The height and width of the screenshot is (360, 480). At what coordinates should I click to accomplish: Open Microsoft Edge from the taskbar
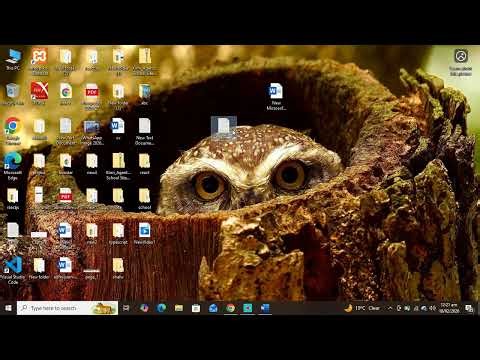click(x=161, y=308)
